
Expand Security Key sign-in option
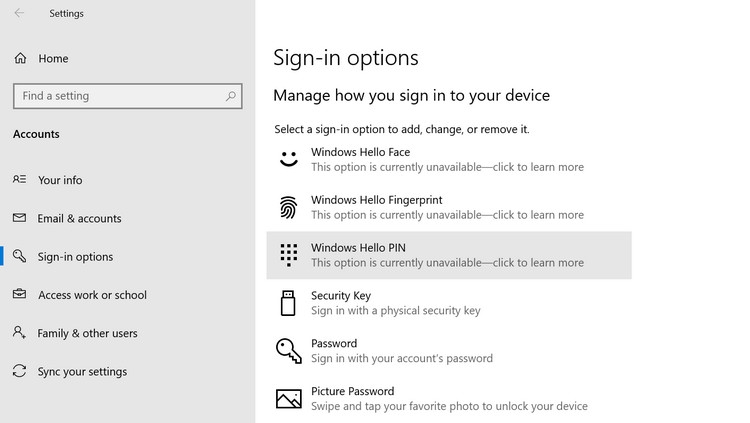click(x=449, y=303)
